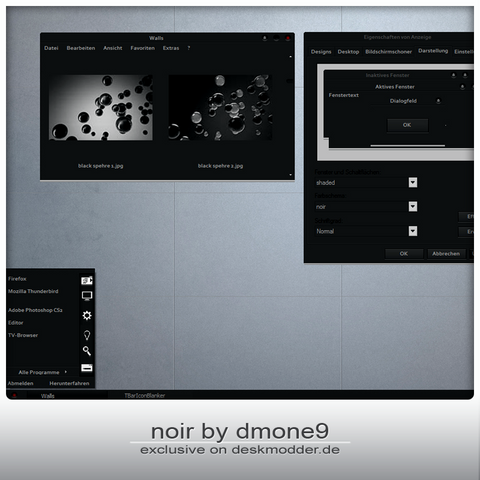Open the magnifier search icon

(x=87, y=351)
